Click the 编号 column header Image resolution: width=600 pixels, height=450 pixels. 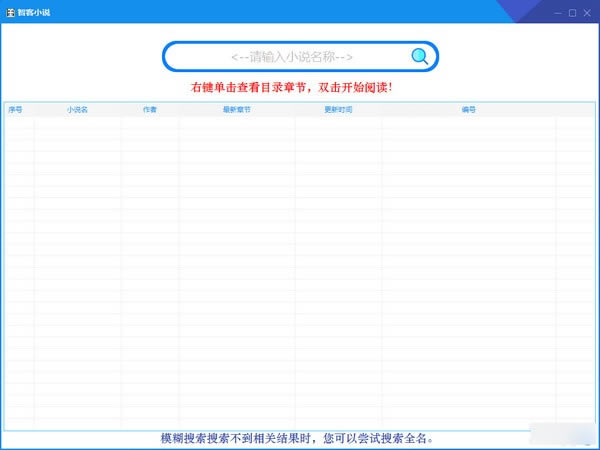469,110
